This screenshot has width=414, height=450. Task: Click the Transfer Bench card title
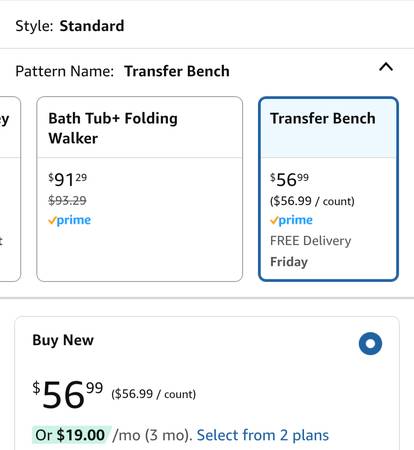[x=323, y=118]
